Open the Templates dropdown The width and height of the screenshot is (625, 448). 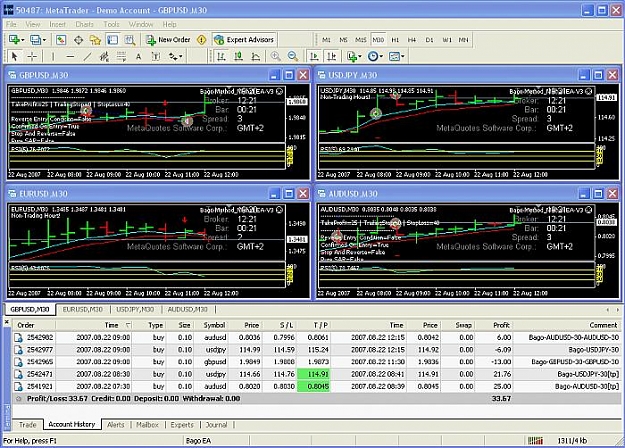(x=396, y=57)
